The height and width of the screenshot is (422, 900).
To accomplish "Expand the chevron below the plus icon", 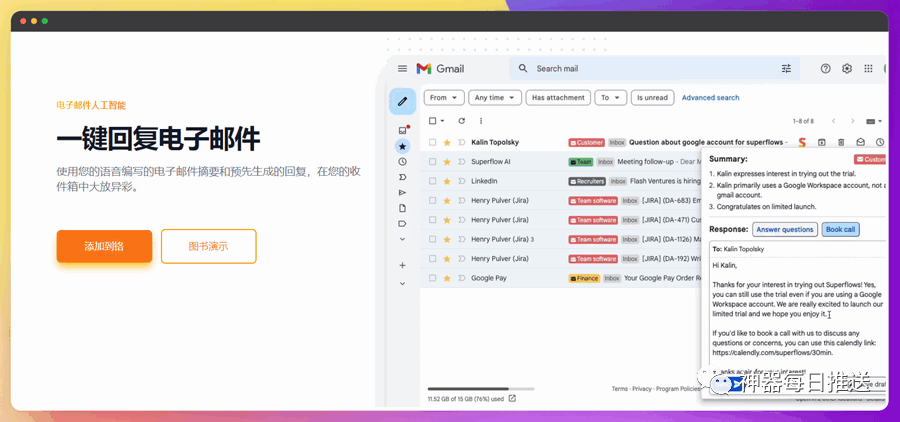I will click(x=402, y=283).
